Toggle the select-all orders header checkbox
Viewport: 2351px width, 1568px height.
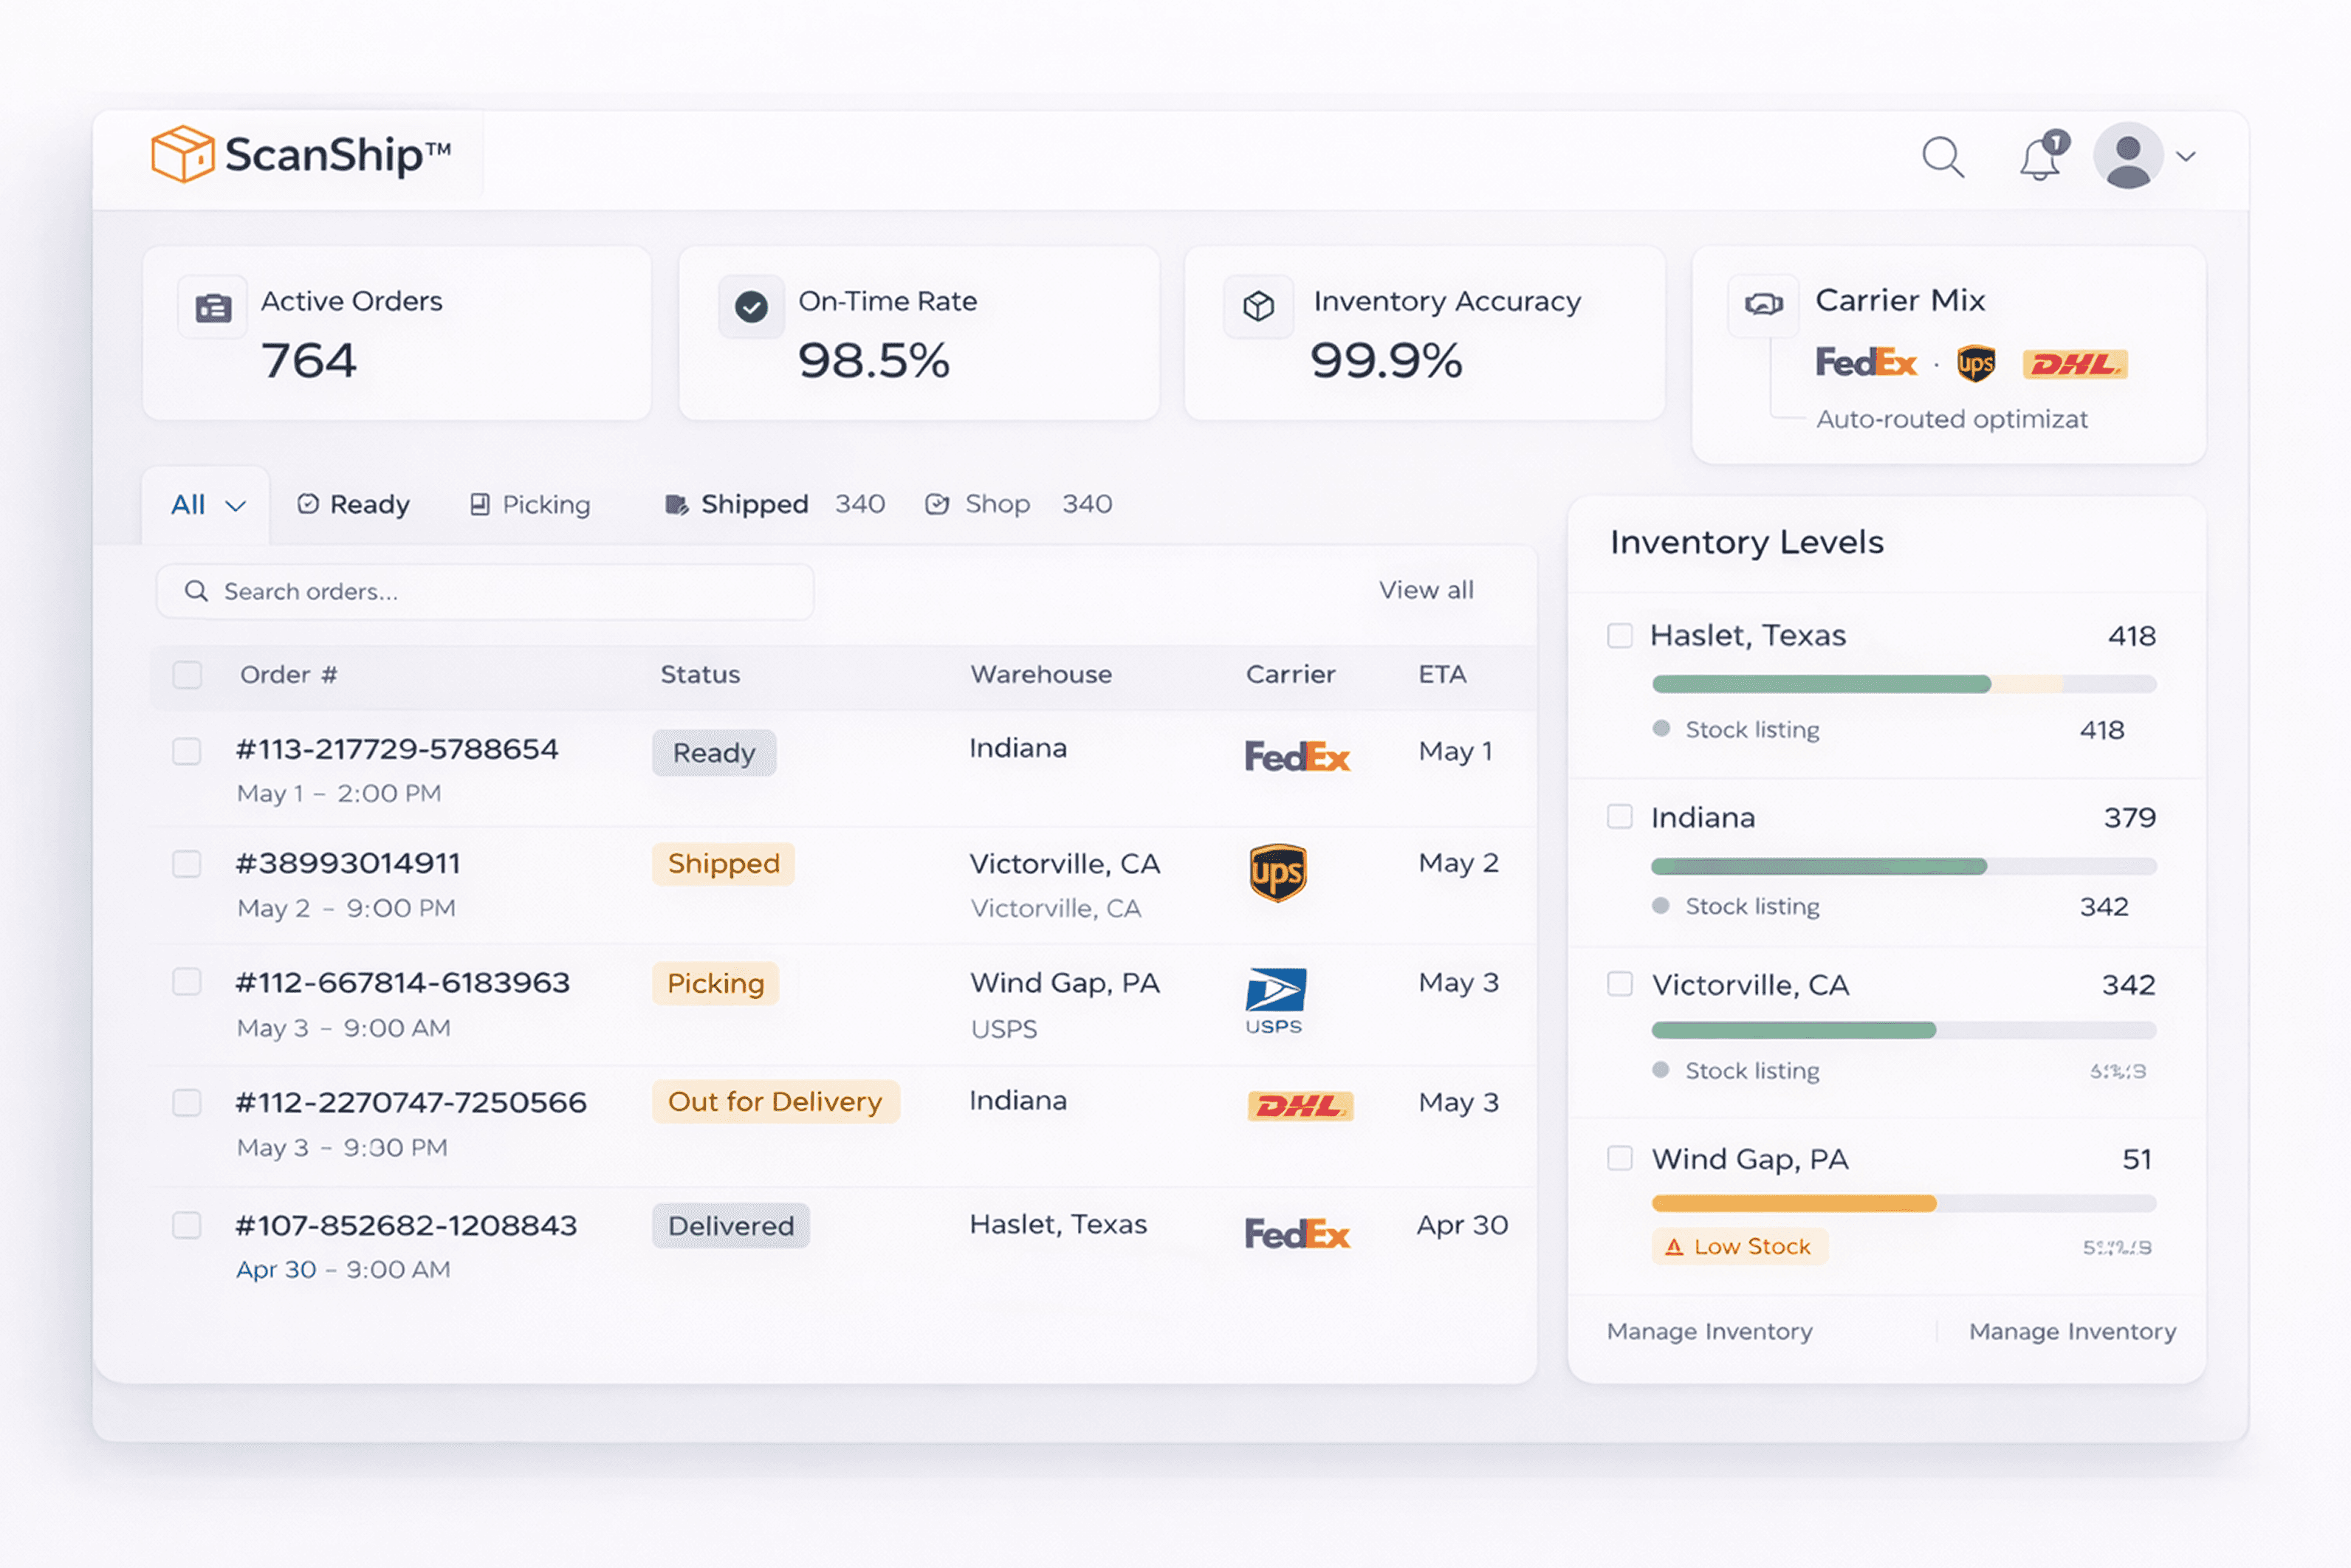[x=187, y=675]
